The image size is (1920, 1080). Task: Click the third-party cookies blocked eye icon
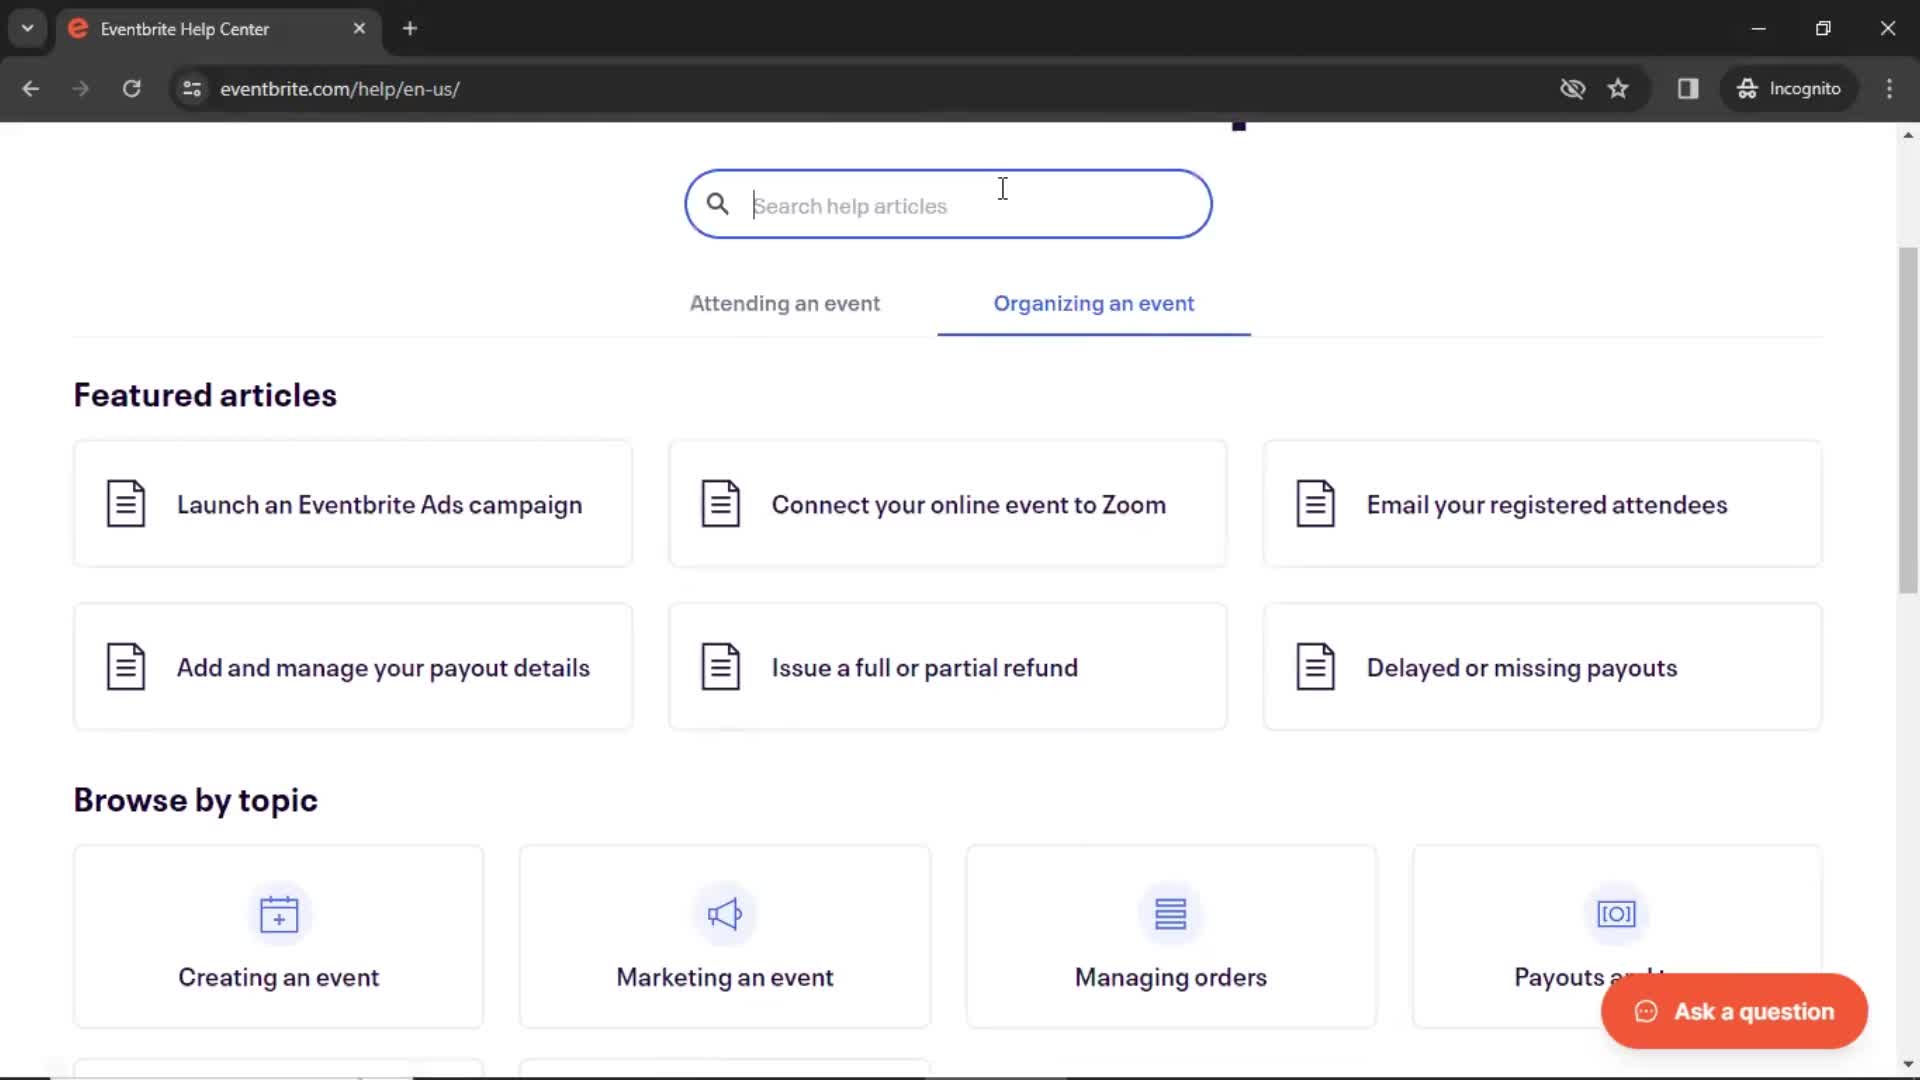coord(1573,88)
